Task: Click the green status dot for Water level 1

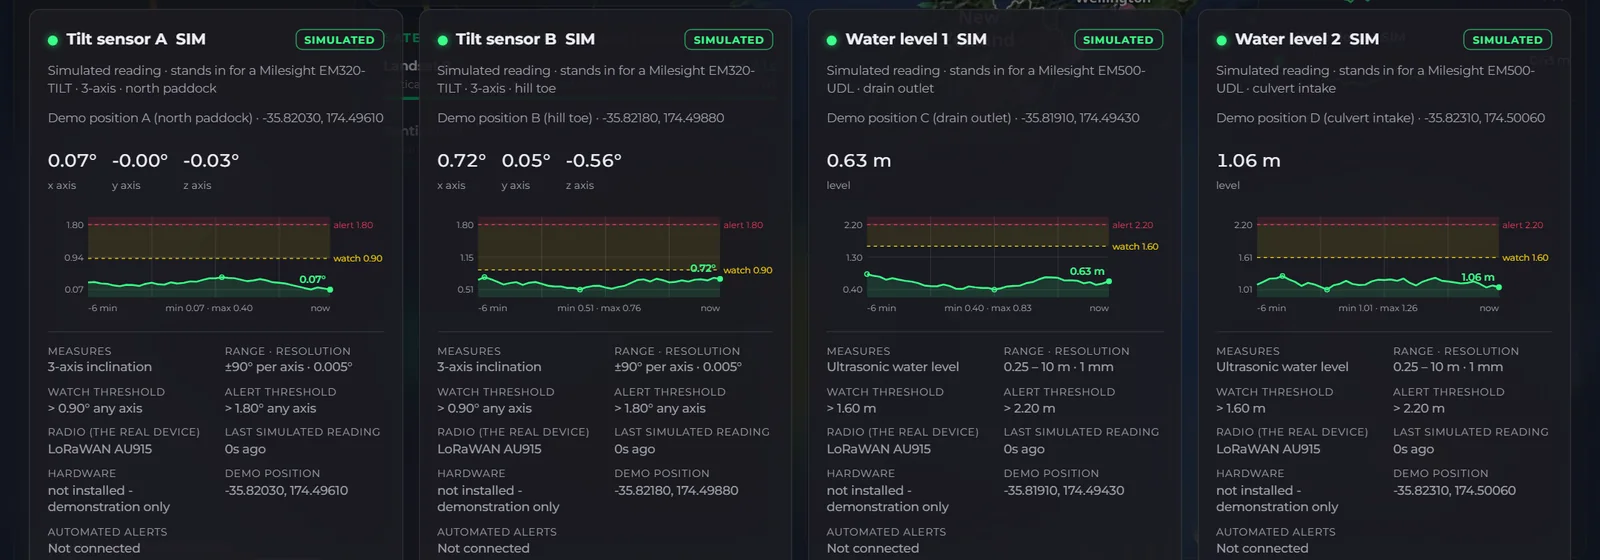Action: [832, 41]
